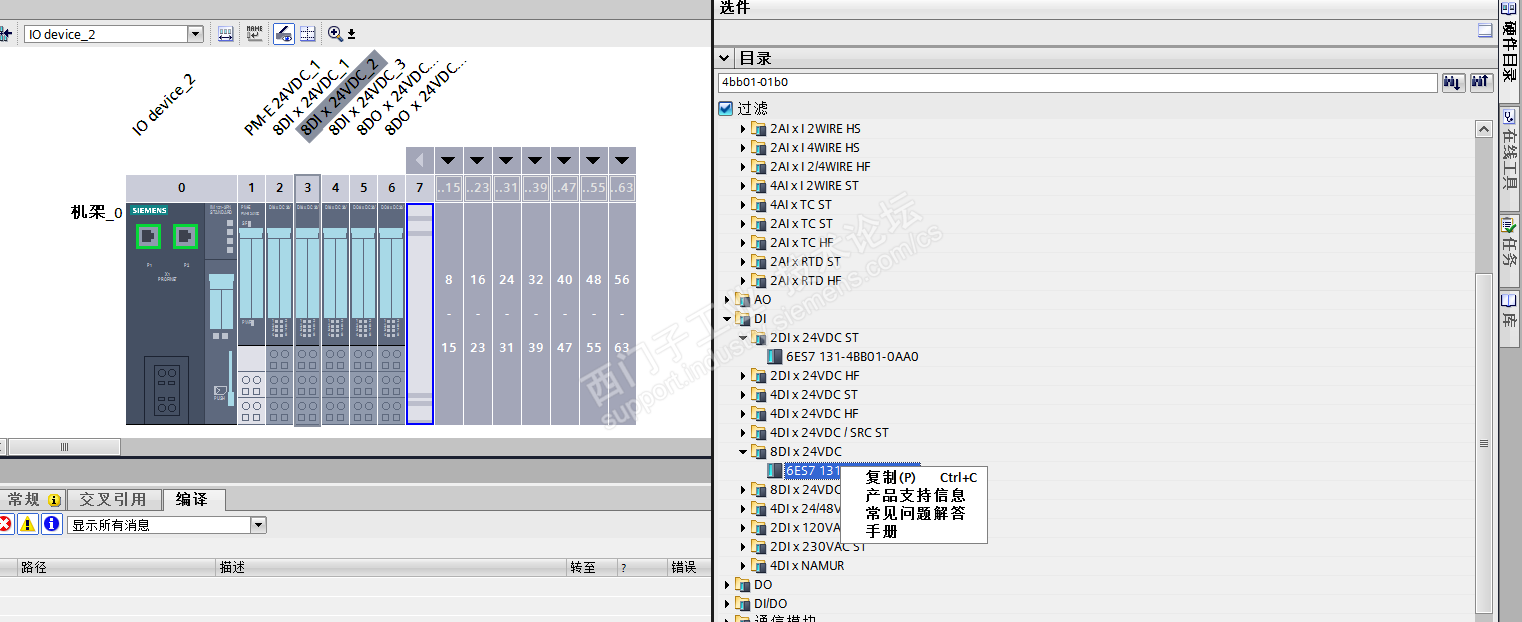
Task: Expand slot group ..63 arrow
Action: pos(622,160)
